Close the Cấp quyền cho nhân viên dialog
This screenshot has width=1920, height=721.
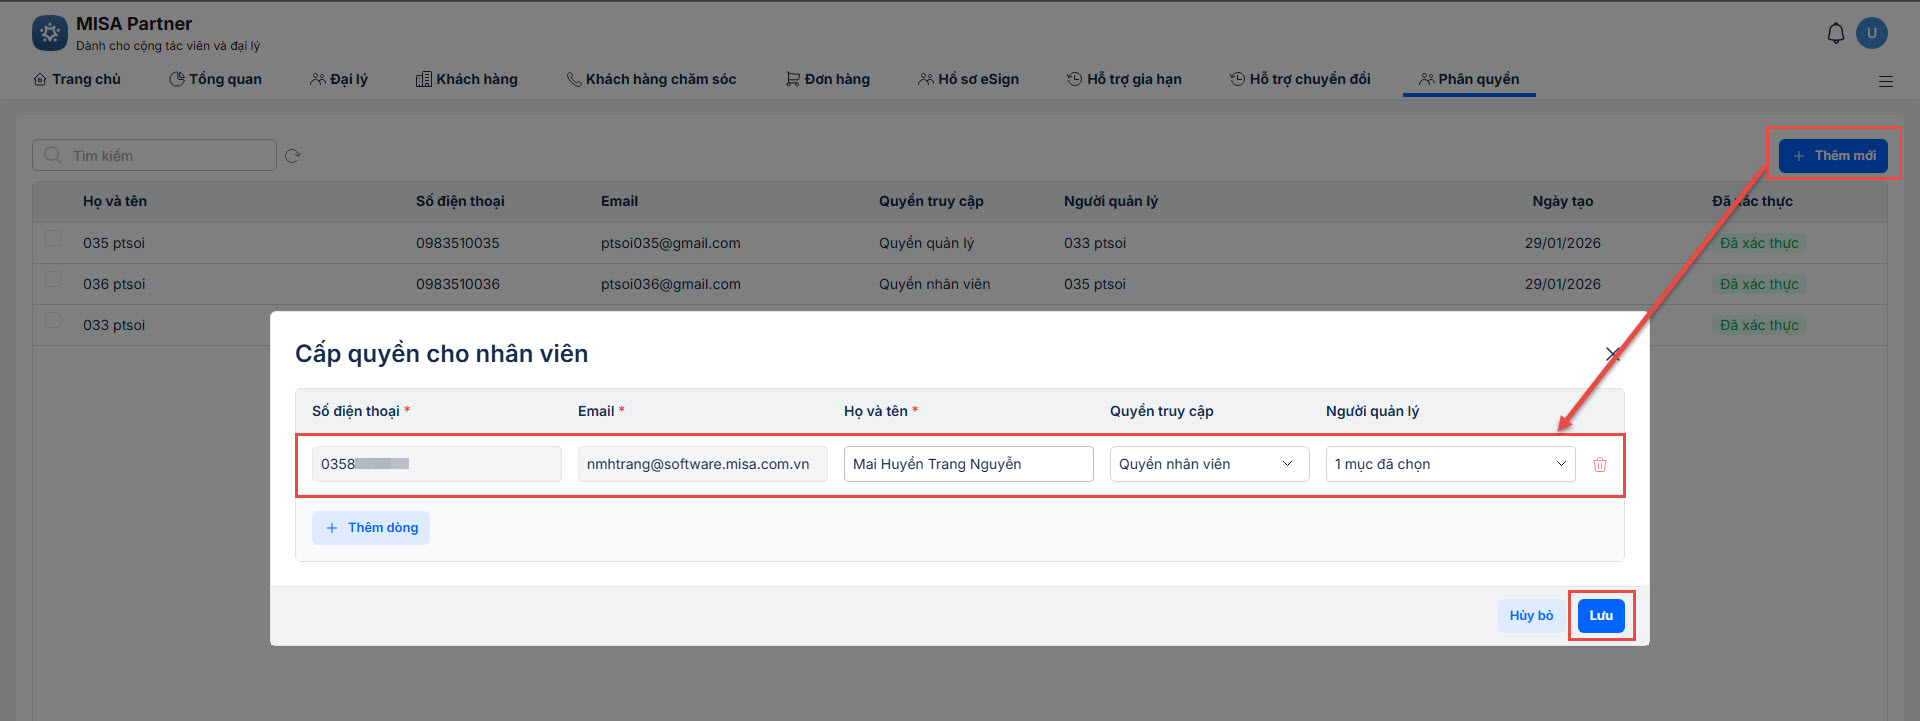pos(1612,354)
